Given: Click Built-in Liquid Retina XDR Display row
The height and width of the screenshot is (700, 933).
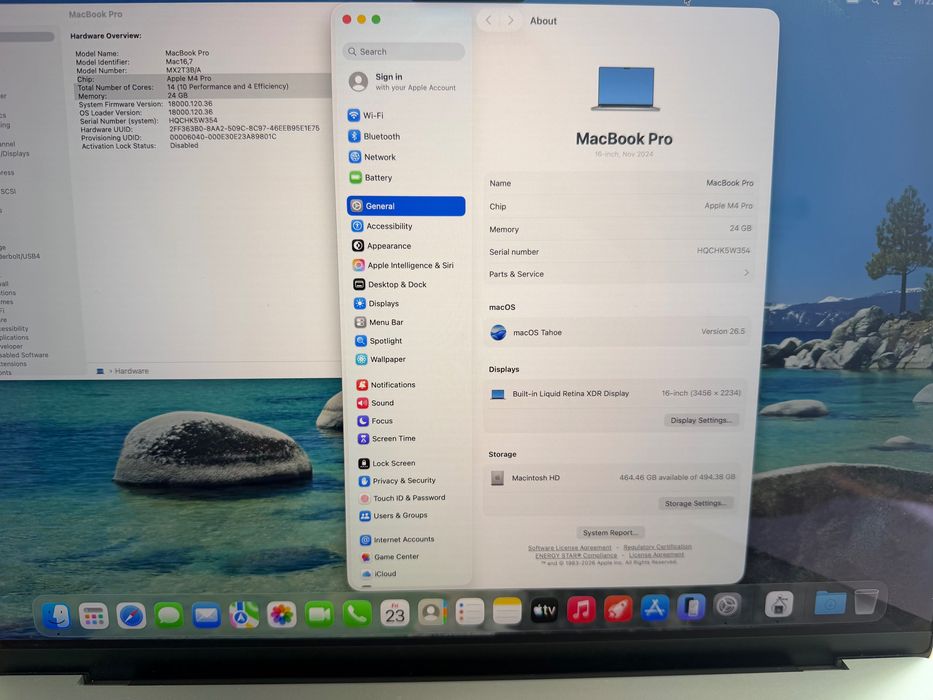Looking at the screenshot, I should 615,393.
